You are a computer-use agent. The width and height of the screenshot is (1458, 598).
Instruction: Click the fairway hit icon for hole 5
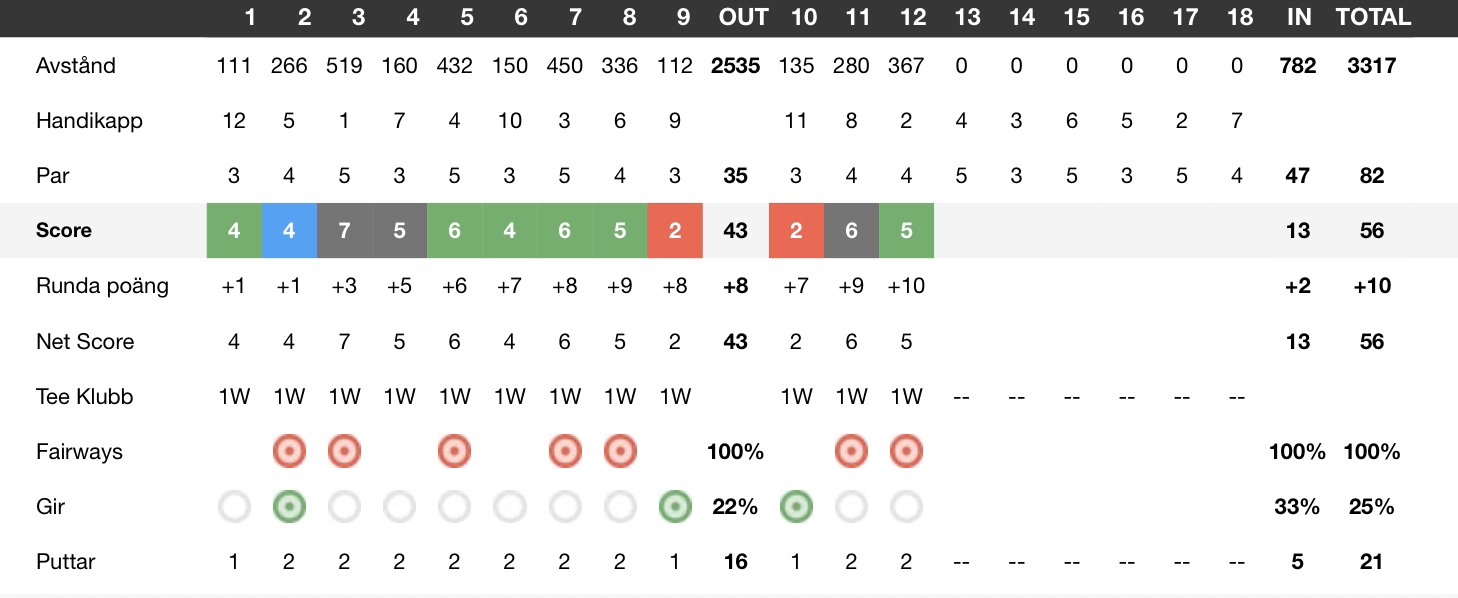[x=454, y=452]
